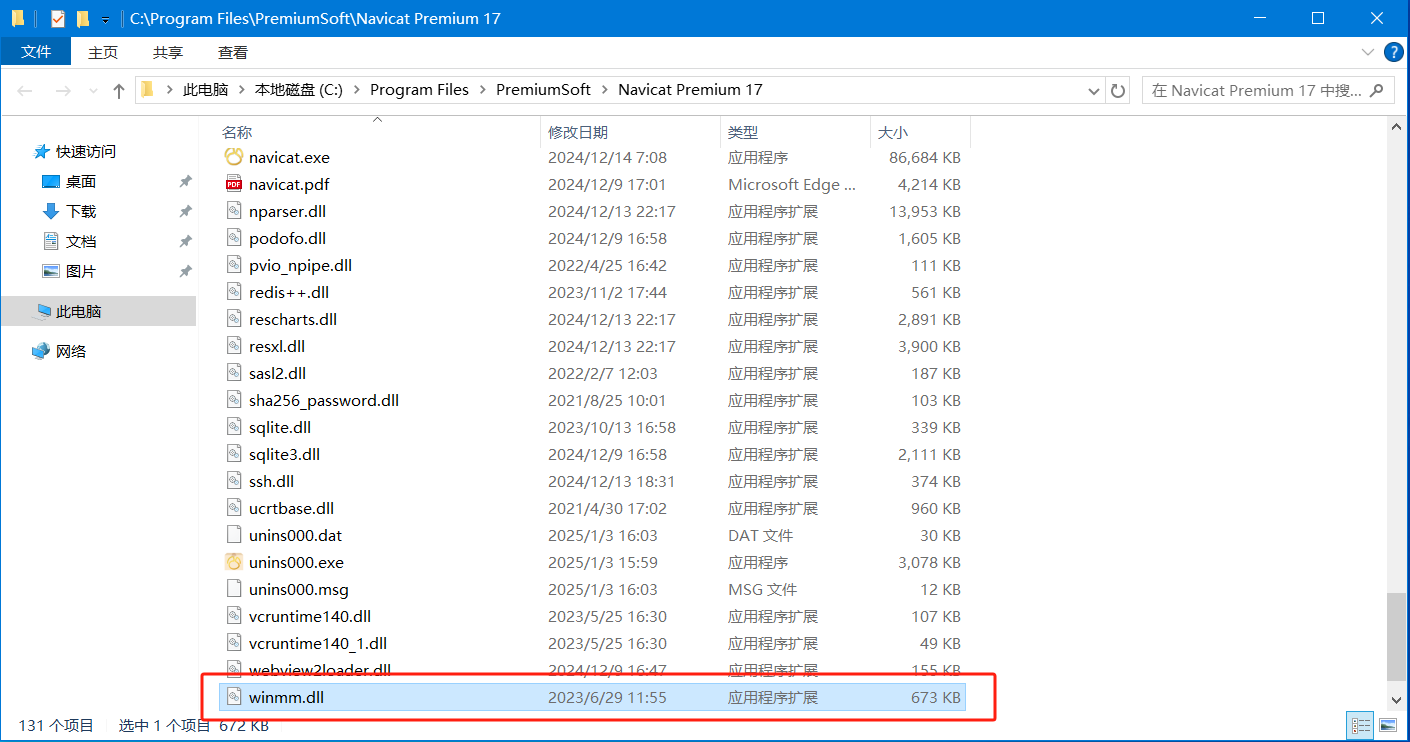Click the pin icon next to 图片
Screen dimensions: 1410x742
coord(185,271)
